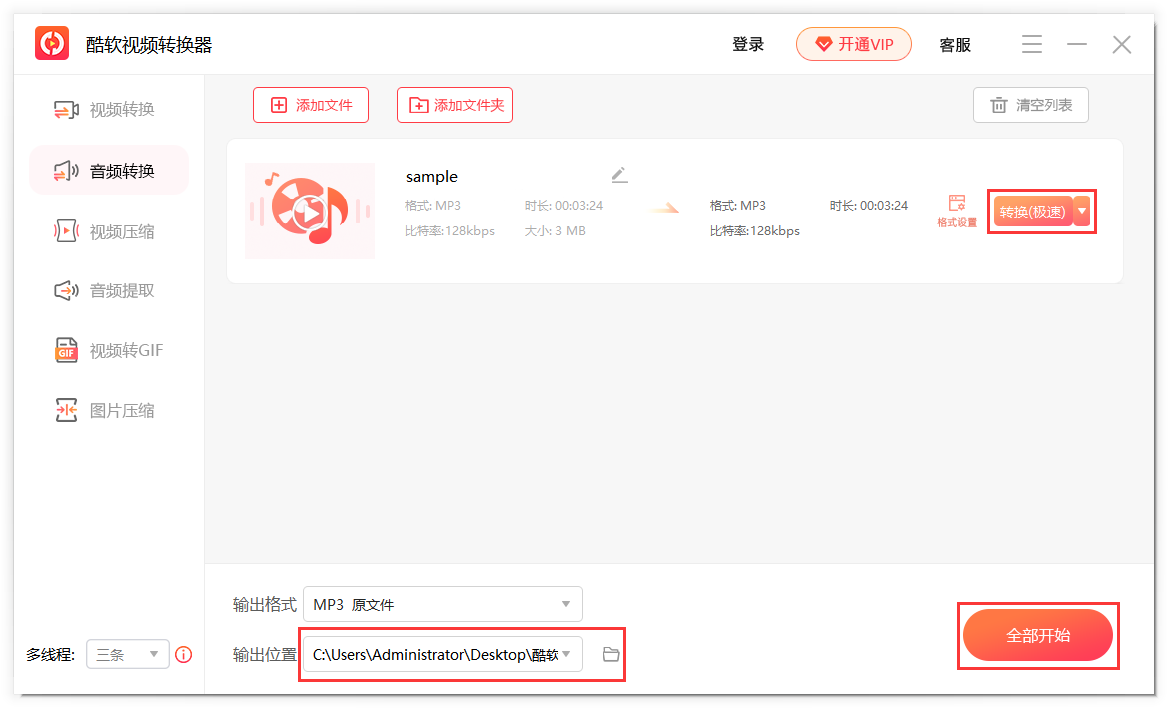Open the 格式设置 format settings icon
Viewport: 1168px width, 708px height.
point(957,210)
